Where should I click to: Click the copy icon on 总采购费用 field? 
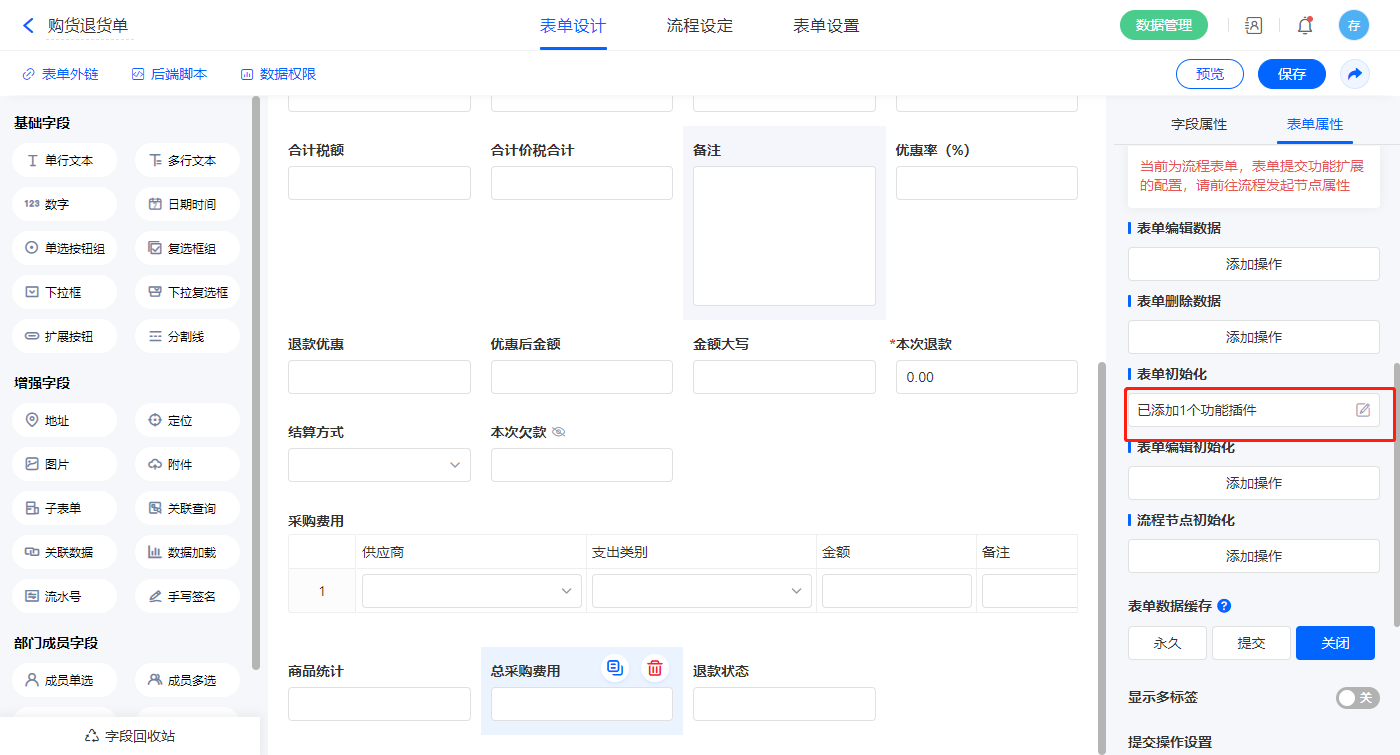pyautogui.click(x=614, y=668)
